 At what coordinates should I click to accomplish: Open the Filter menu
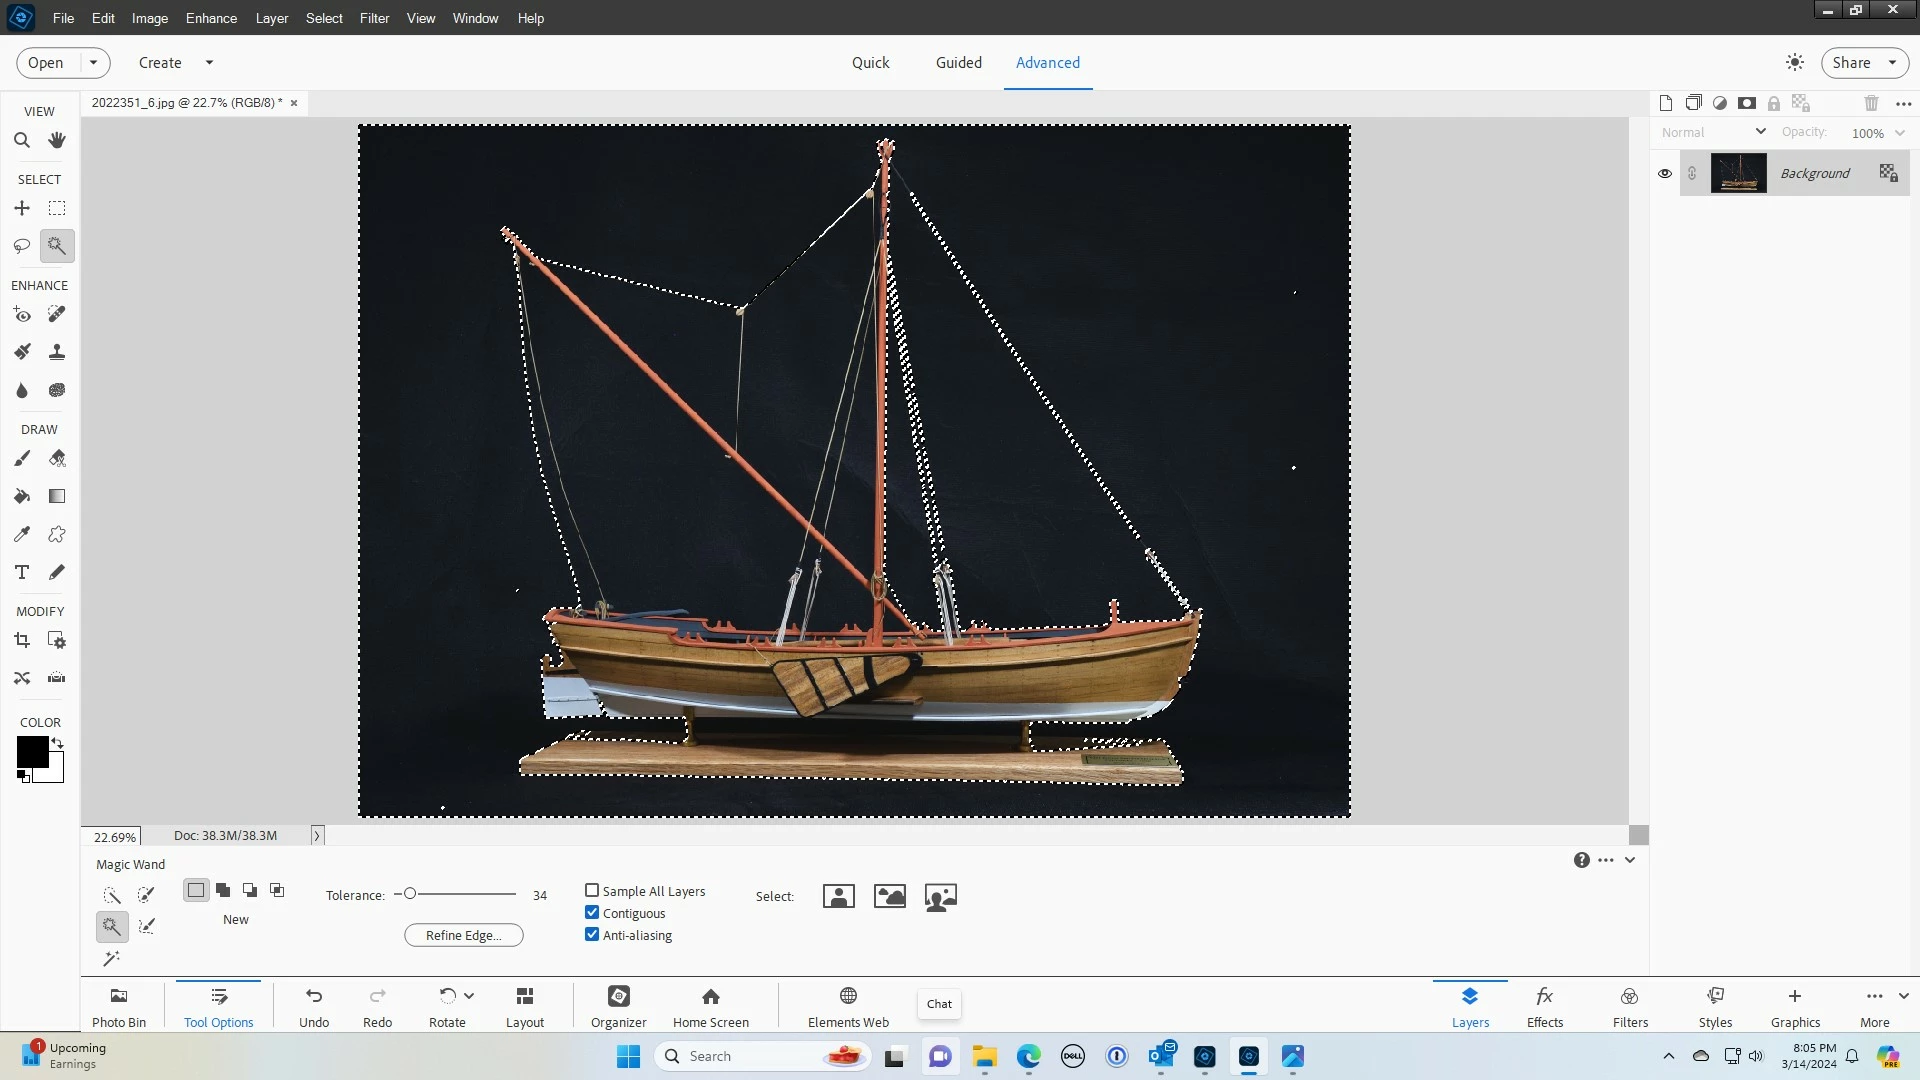click(374, 18)
